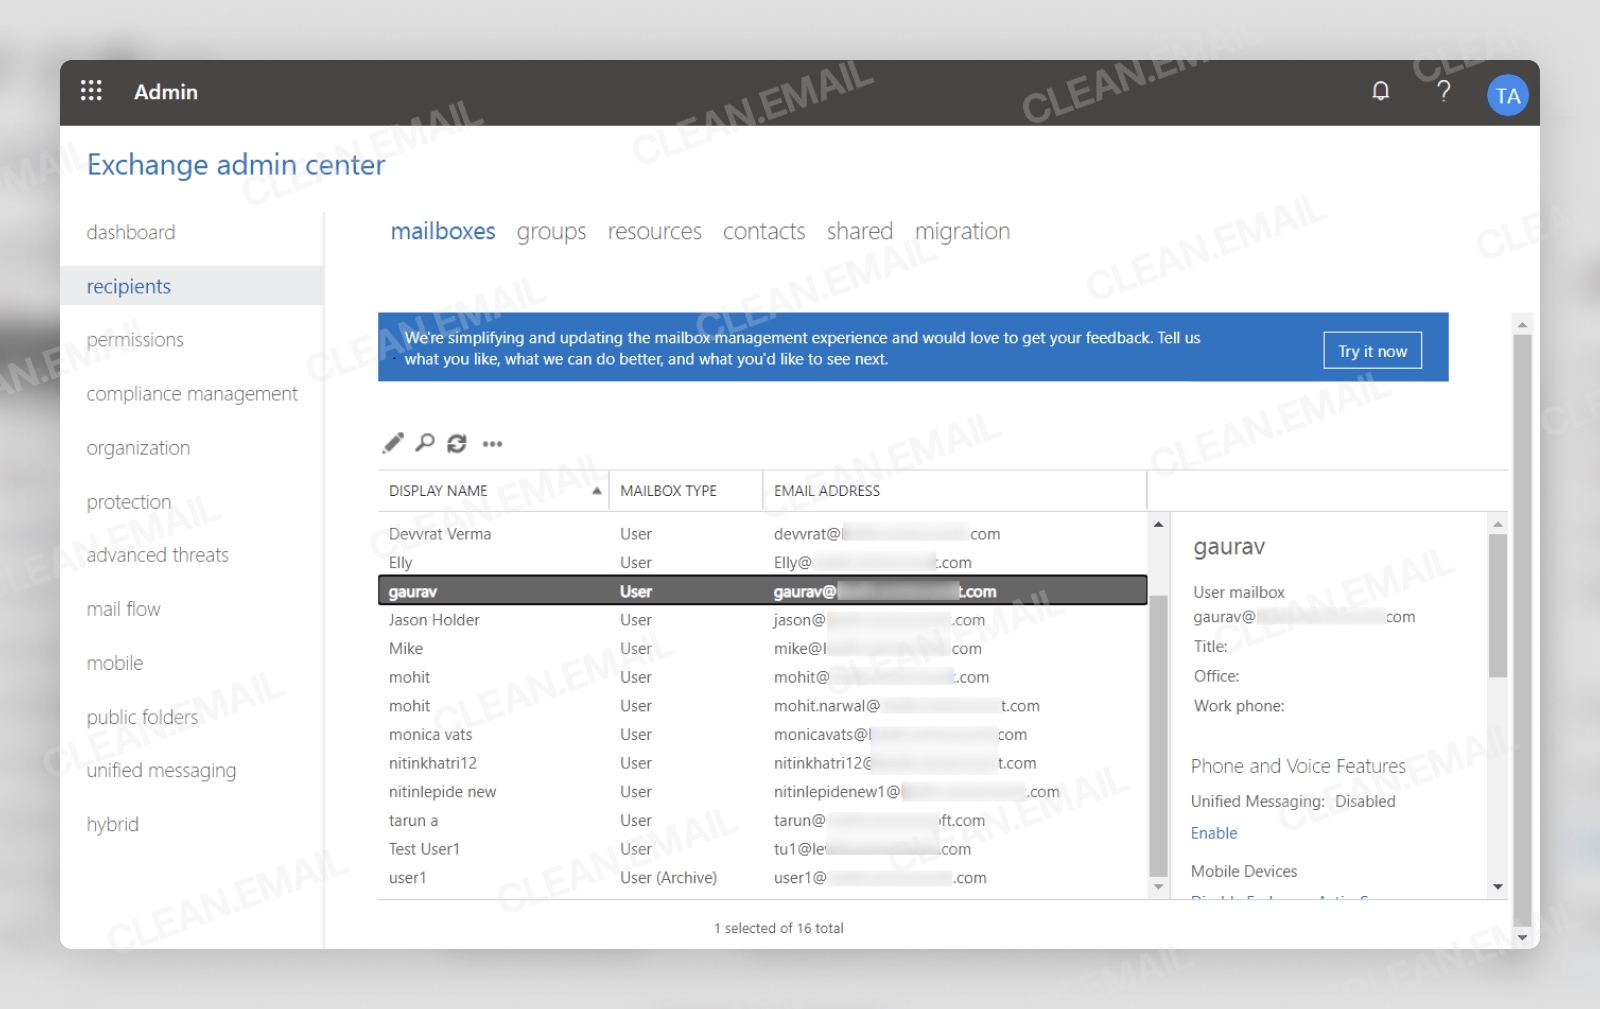Switch to the resources tab

coord(655,231)
